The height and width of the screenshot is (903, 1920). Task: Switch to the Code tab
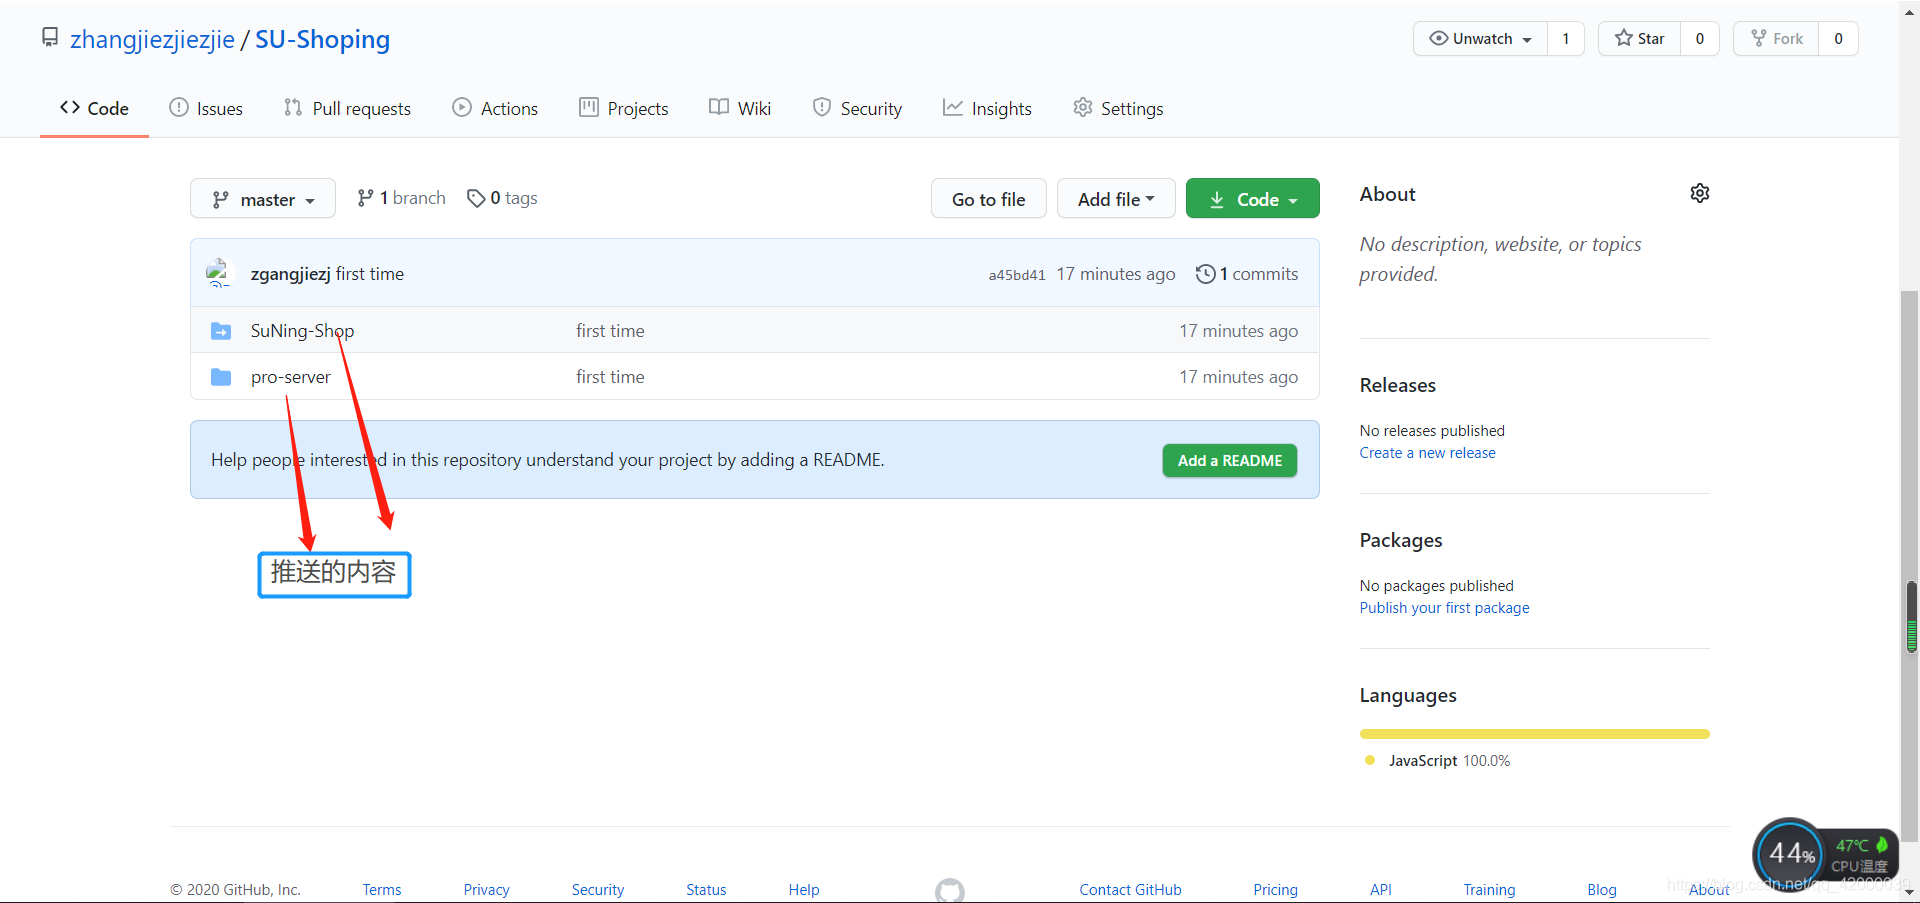[94, 108]
